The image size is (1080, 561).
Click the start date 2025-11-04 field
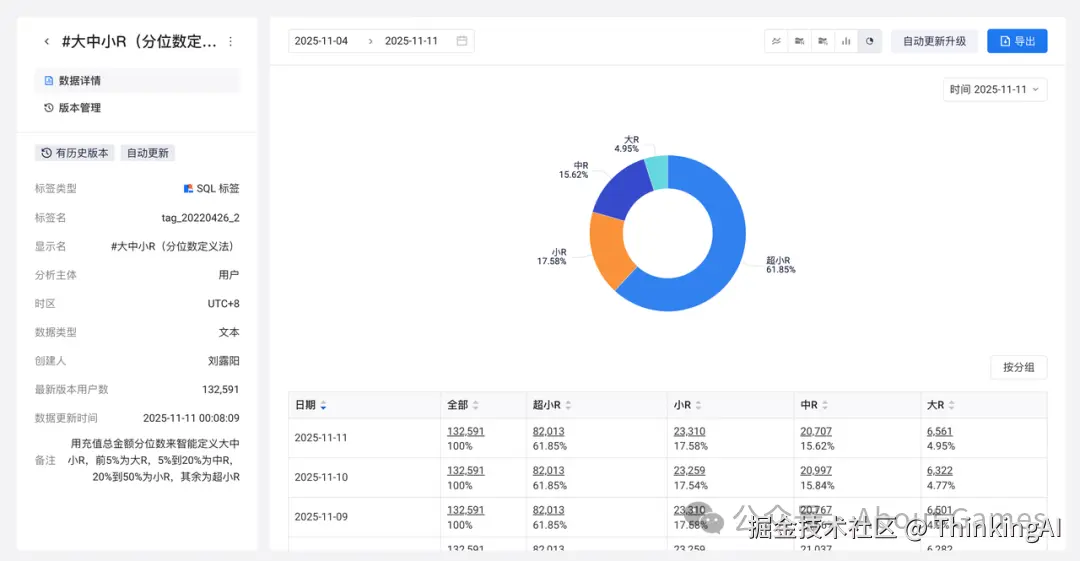322,41
